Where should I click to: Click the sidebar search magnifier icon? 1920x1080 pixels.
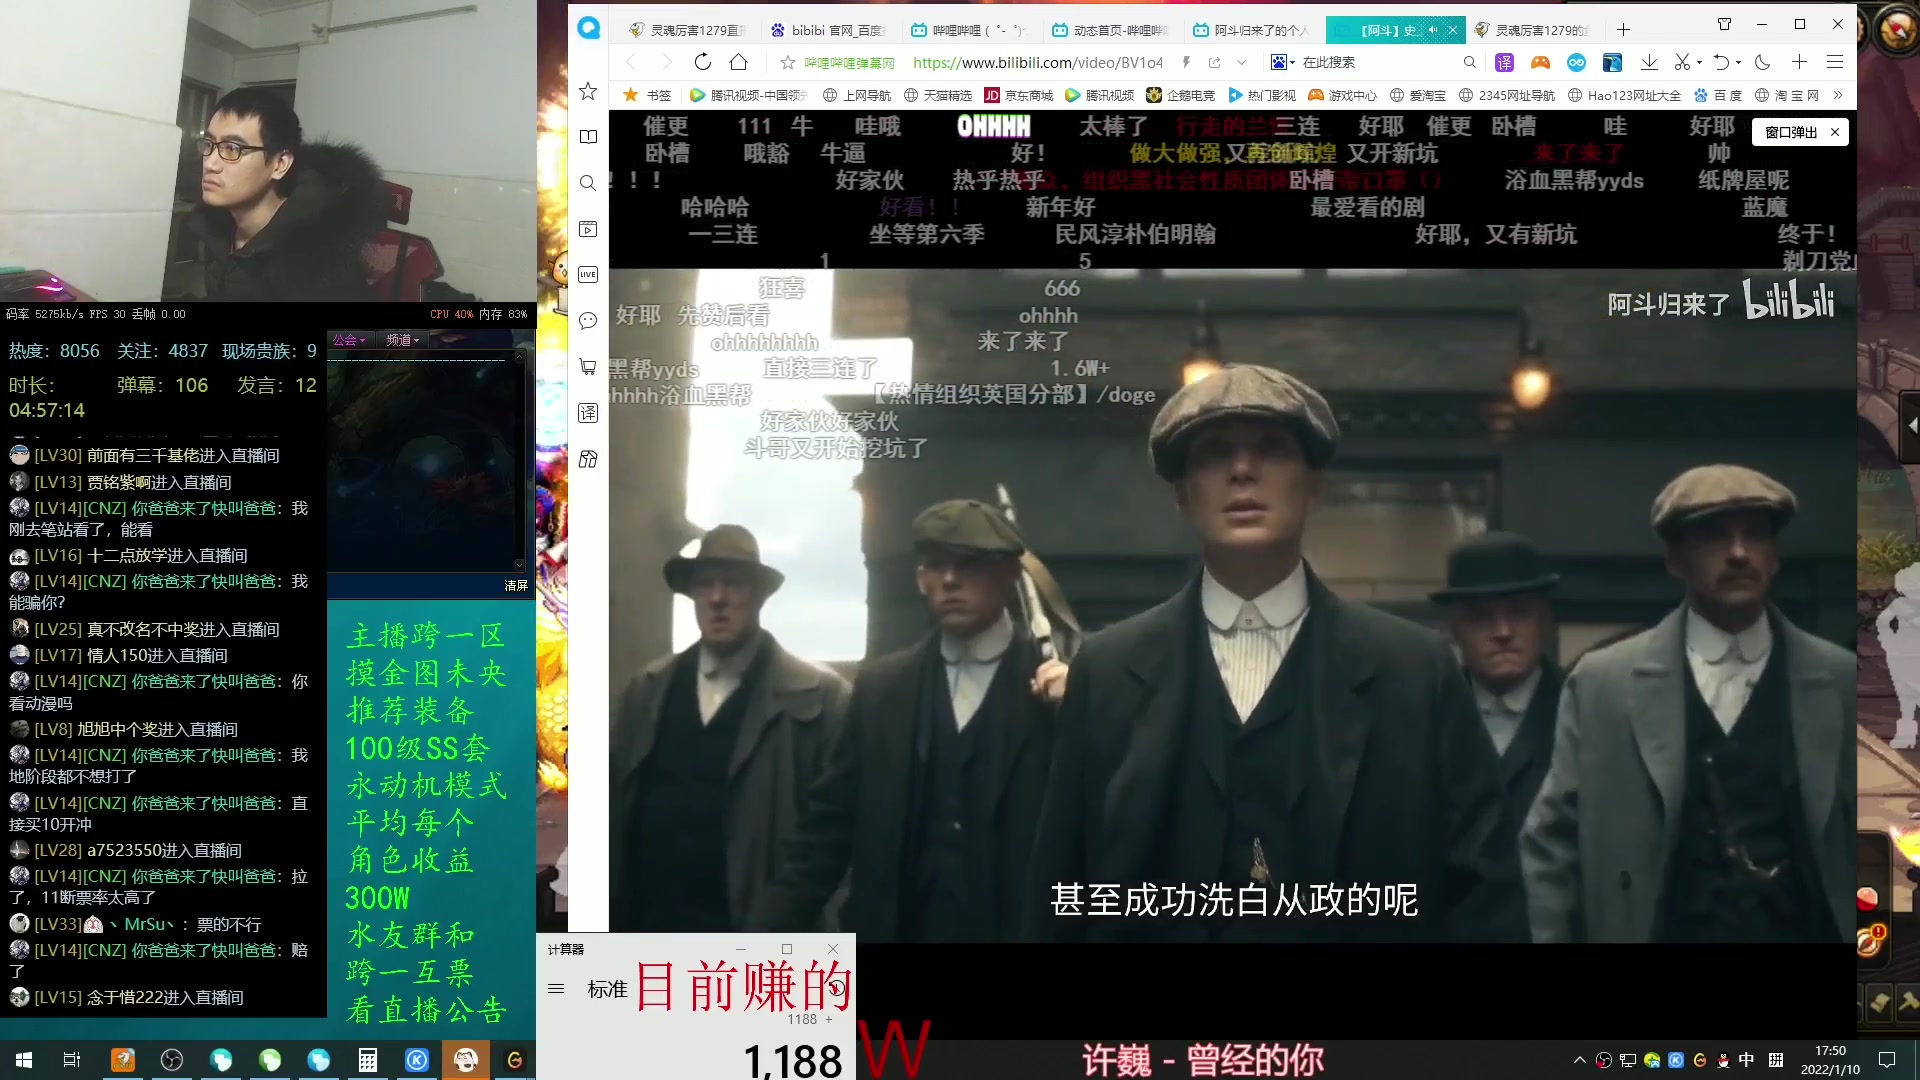coord(588,183)
